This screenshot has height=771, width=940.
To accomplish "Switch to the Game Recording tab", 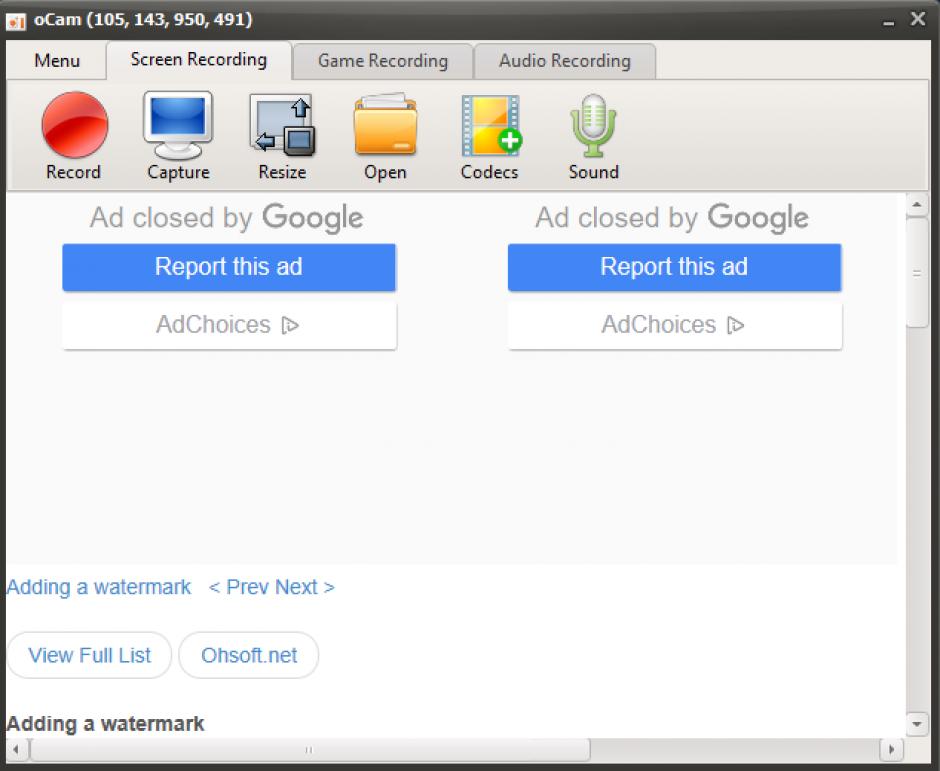I will tap(382, 61).
